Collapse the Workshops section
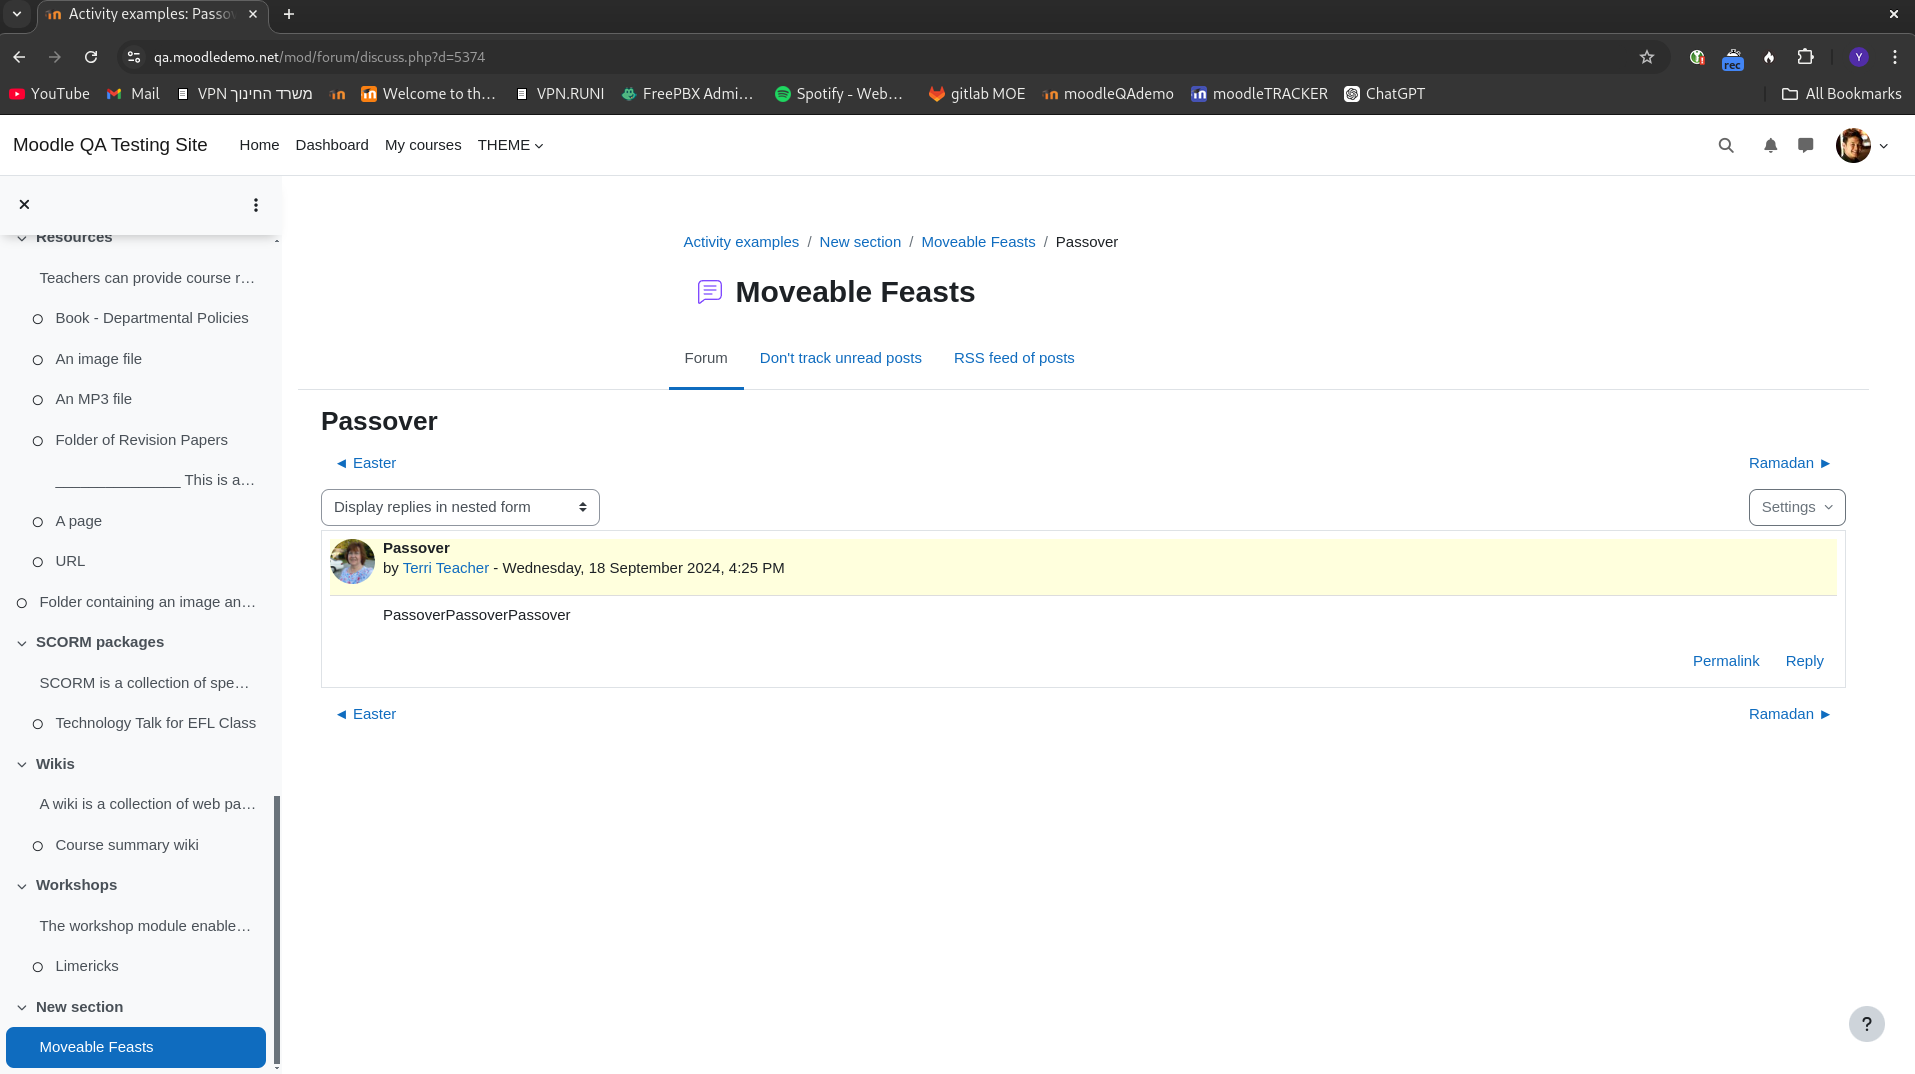 (22, 886)
